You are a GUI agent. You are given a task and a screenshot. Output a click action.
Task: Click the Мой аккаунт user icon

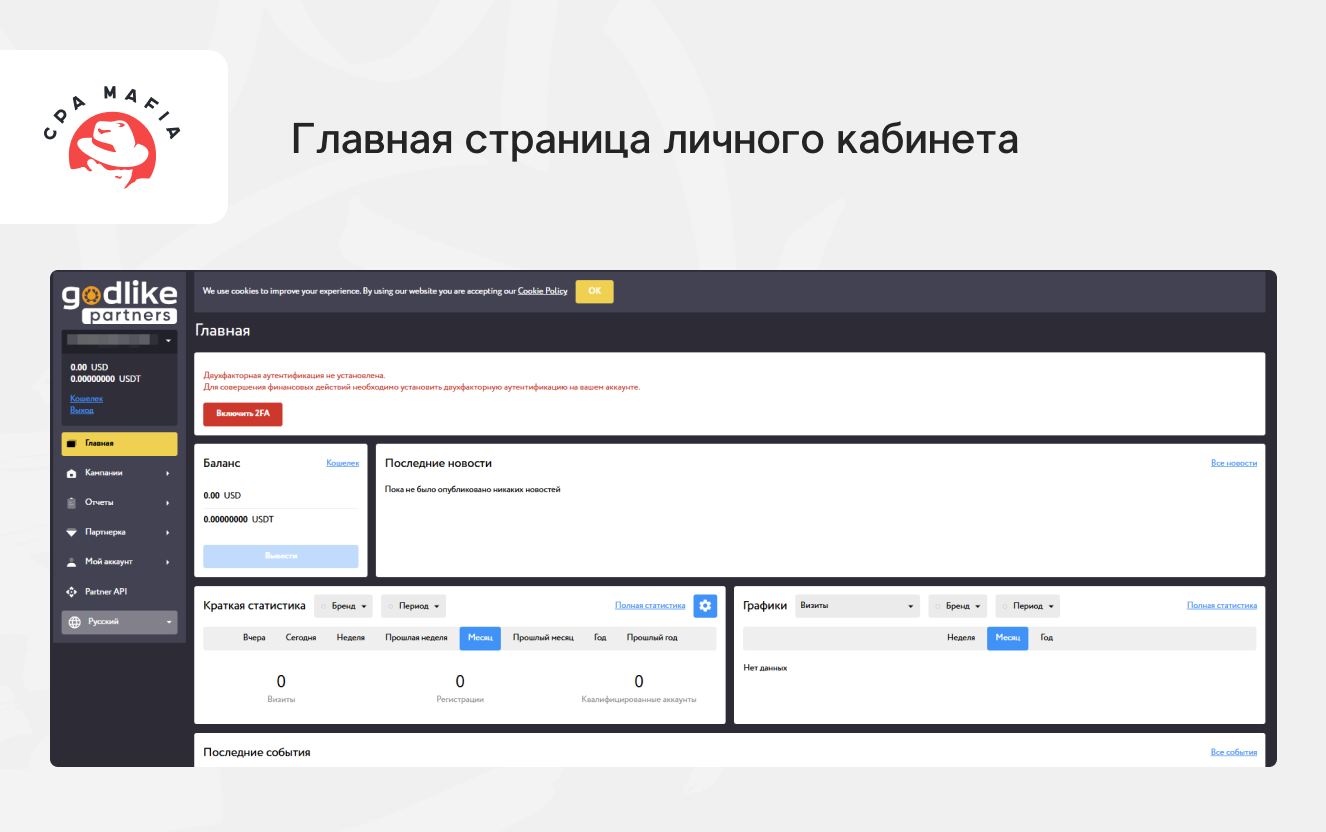pyautogui.click(x=71, y=562)
